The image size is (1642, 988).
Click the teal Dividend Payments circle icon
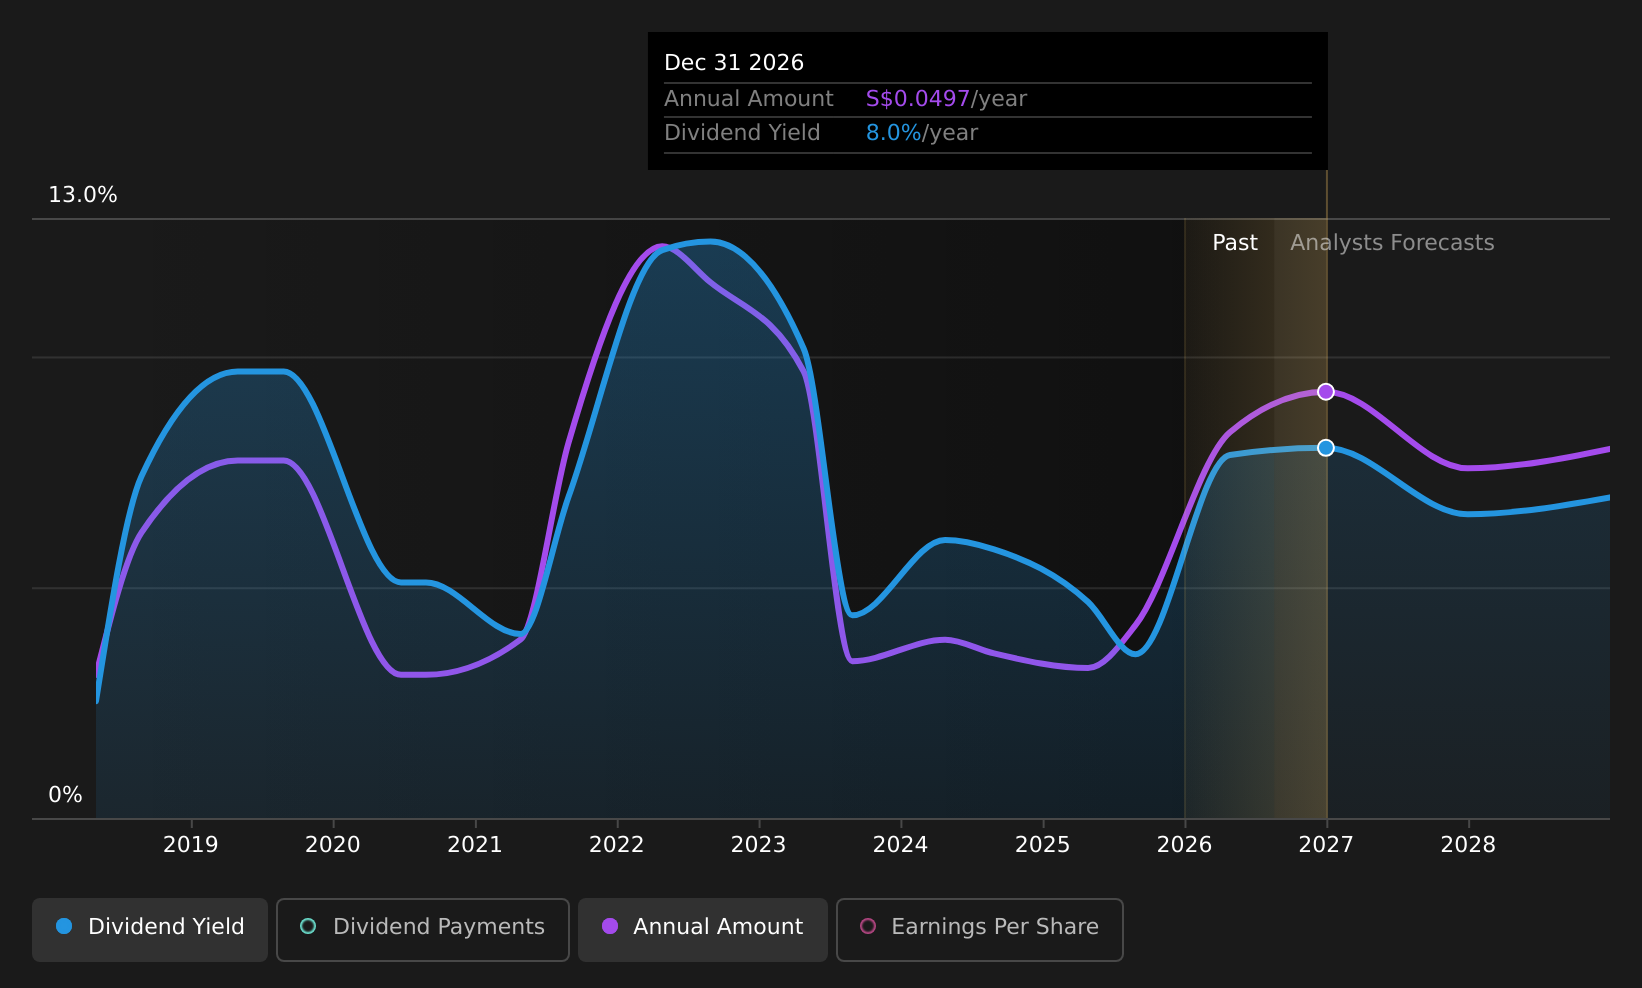point(308,926)
